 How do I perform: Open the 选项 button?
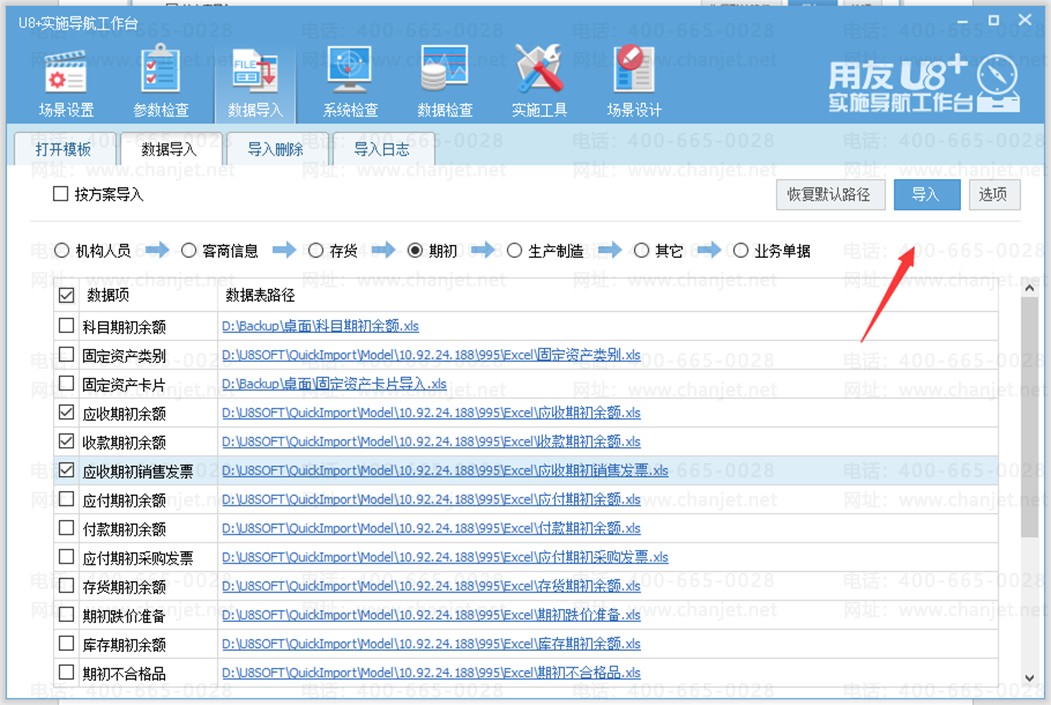coord(994,194)
